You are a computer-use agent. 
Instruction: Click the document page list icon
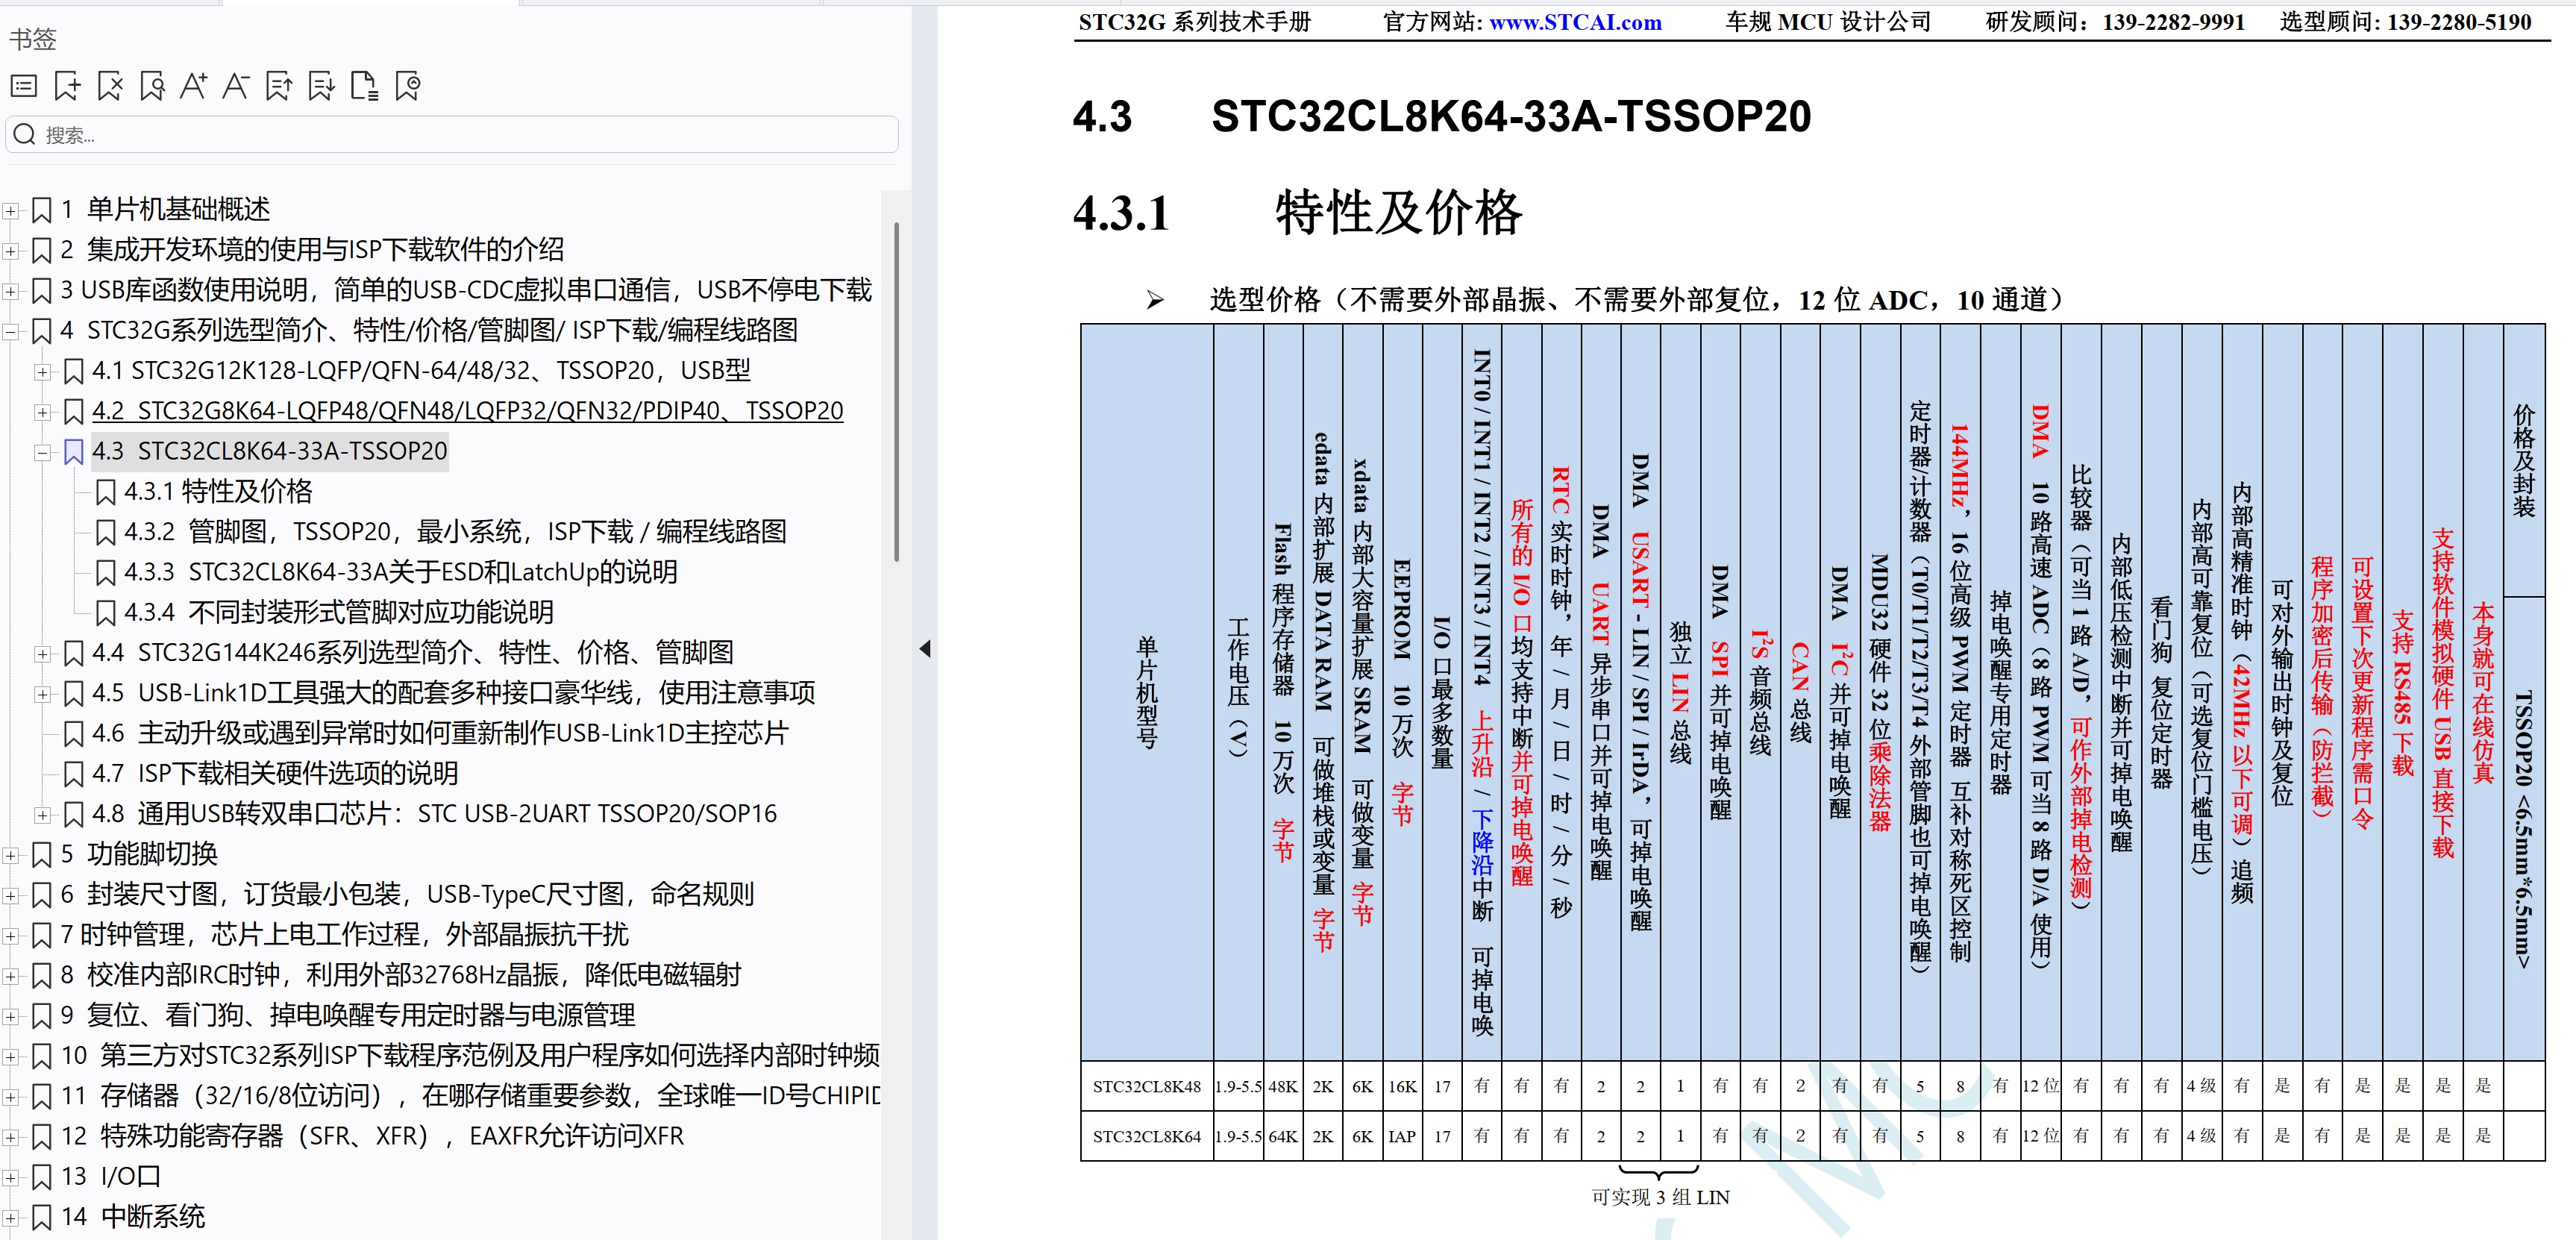click(x=365, y=86)
